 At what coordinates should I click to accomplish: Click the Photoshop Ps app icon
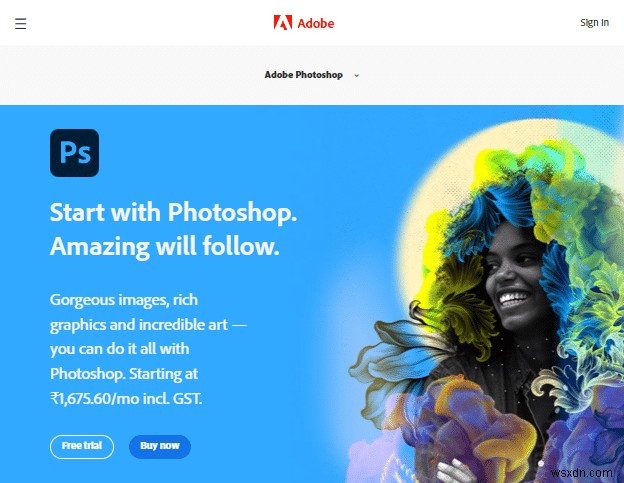[74, 153]
